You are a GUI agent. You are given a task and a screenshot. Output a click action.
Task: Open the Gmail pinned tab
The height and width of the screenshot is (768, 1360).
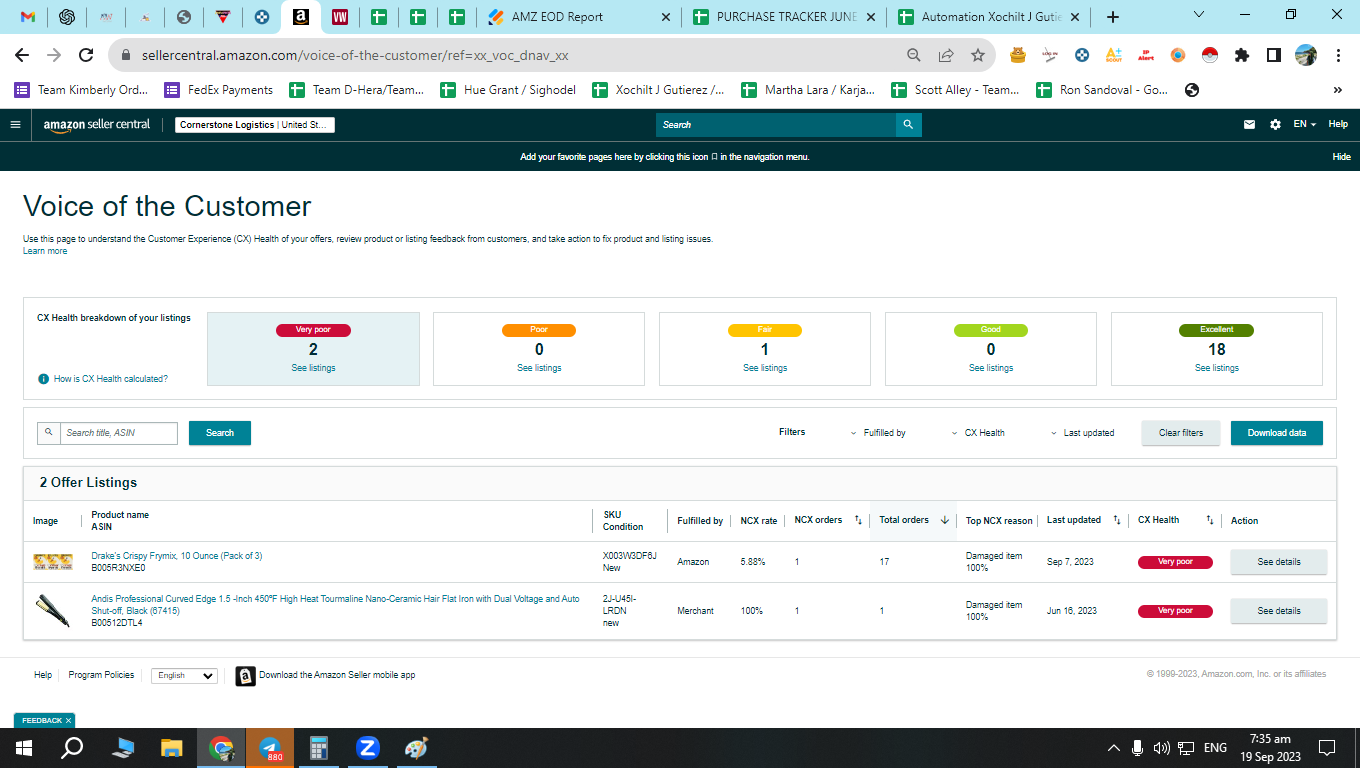point(28,17)
